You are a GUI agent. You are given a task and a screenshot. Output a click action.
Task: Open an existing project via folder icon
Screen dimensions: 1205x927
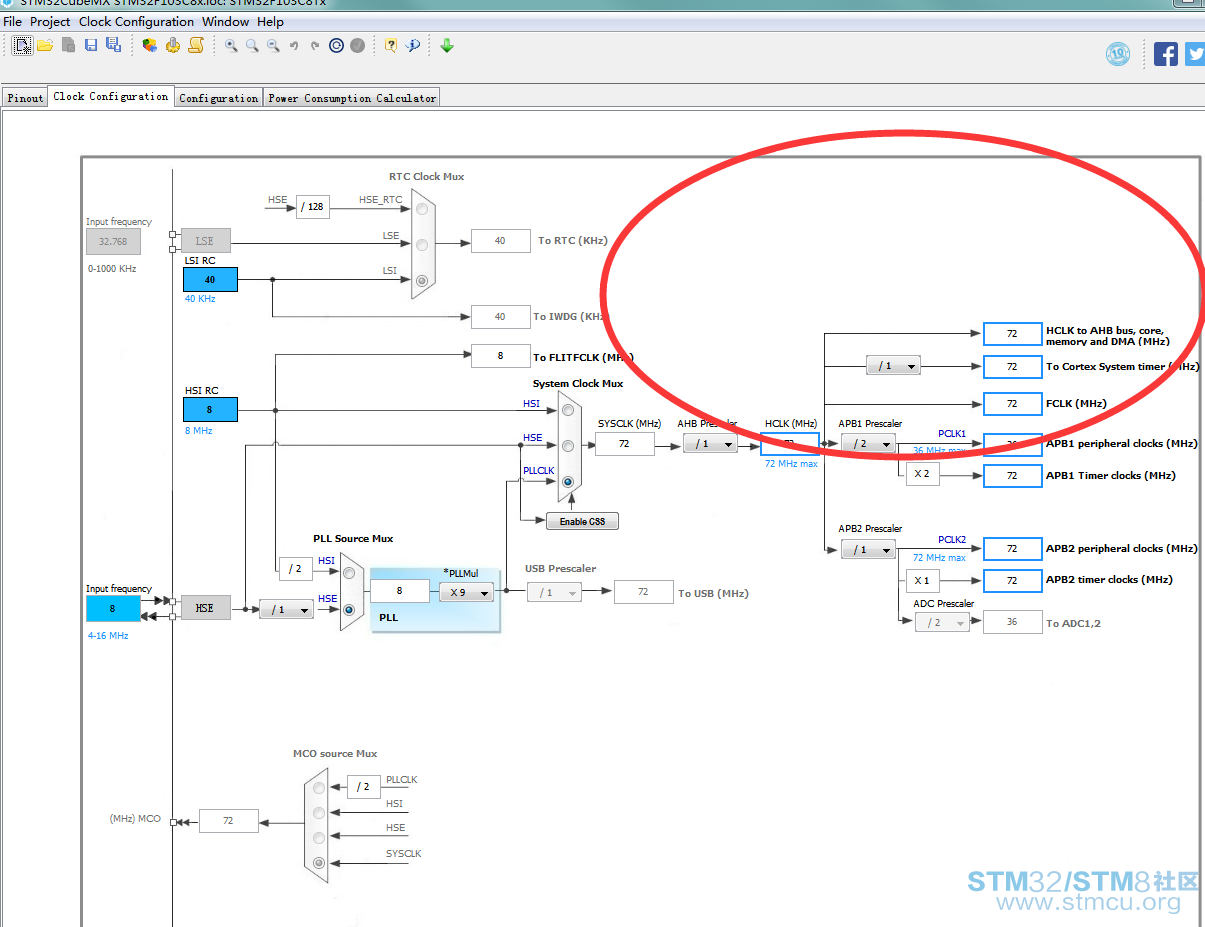click(45, 45)
